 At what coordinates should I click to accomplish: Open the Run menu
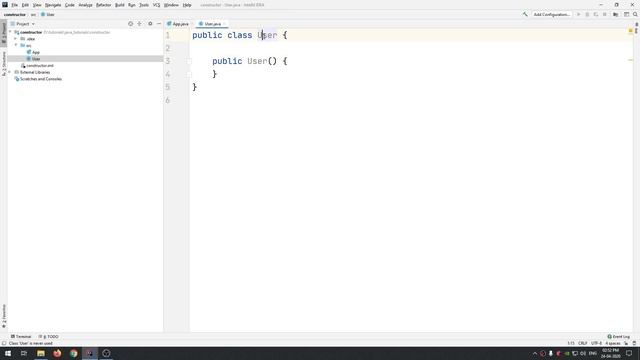131,5
